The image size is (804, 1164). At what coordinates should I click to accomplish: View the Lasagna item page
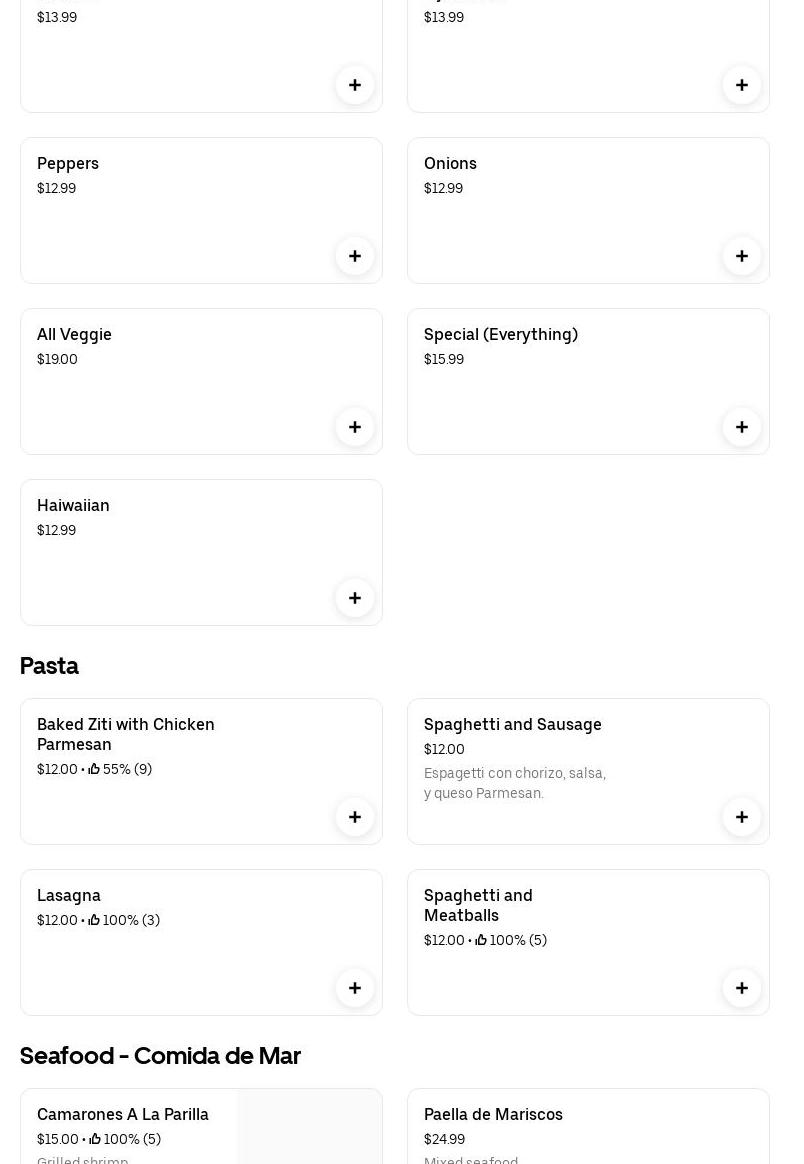(69, 896)
